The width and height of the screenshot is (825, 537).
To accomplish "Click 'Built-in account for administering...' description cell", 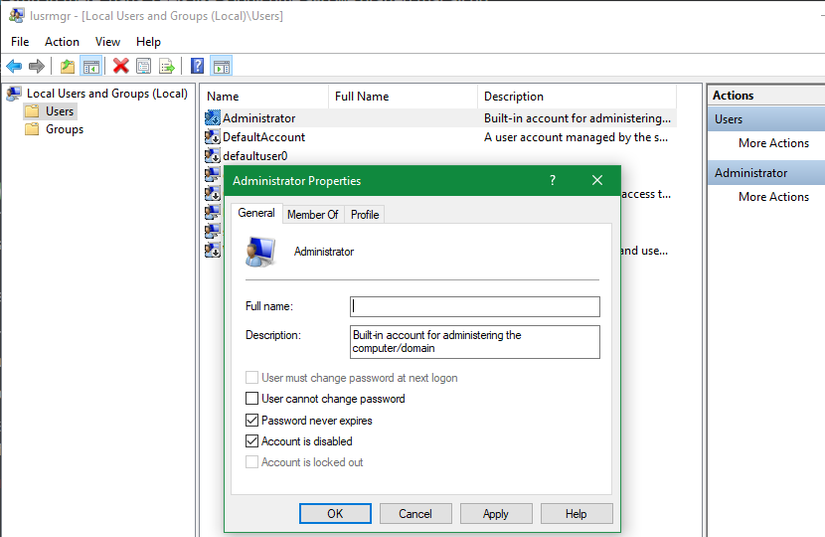I will [577, 118].
